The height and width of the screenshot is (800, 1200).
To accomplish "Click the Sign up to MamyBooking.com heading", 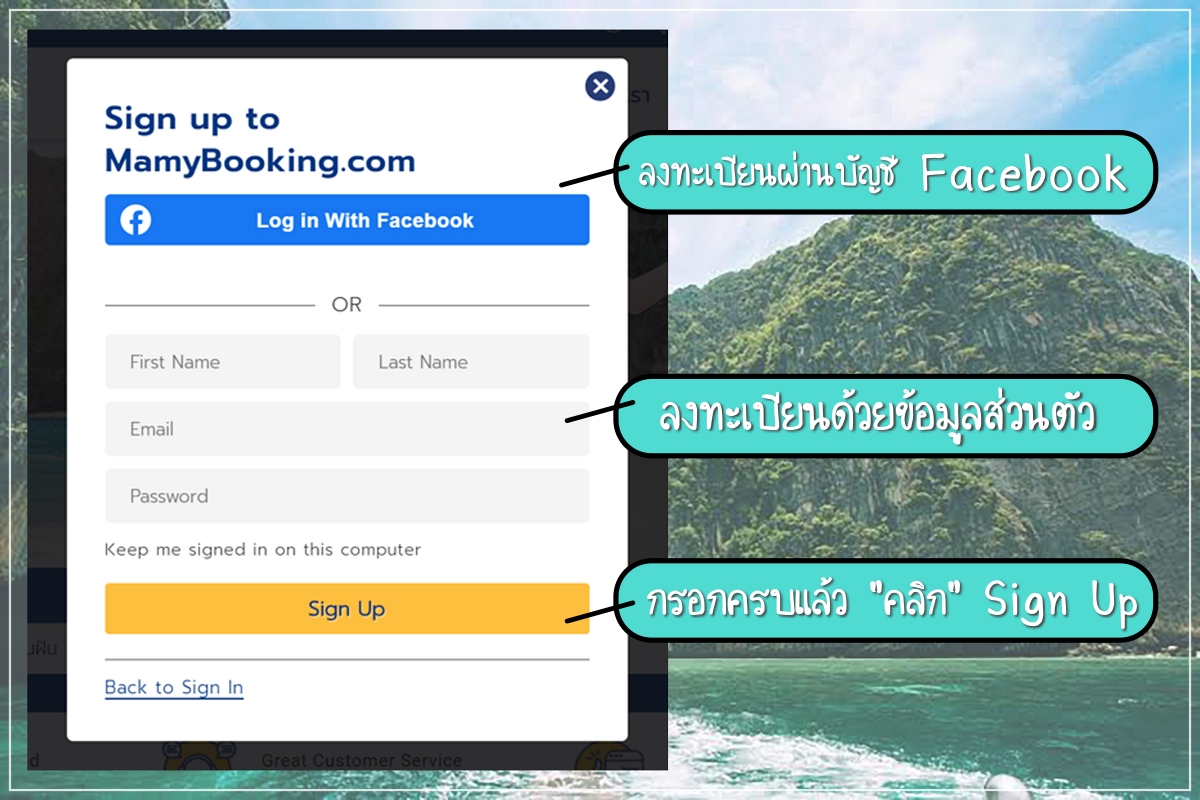I will tap(260, 140).
